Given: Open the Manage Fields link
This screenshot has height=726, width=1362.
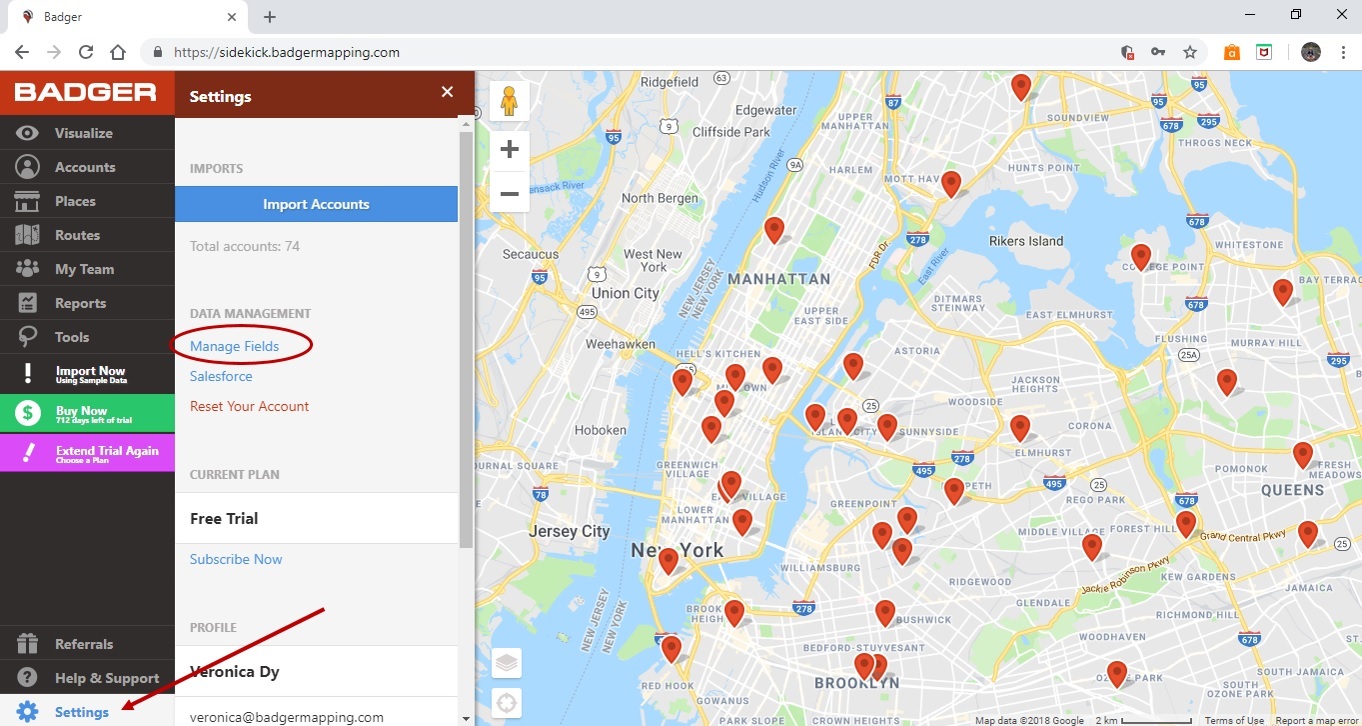Looking at the screenshot, I should tap(234, 346).
